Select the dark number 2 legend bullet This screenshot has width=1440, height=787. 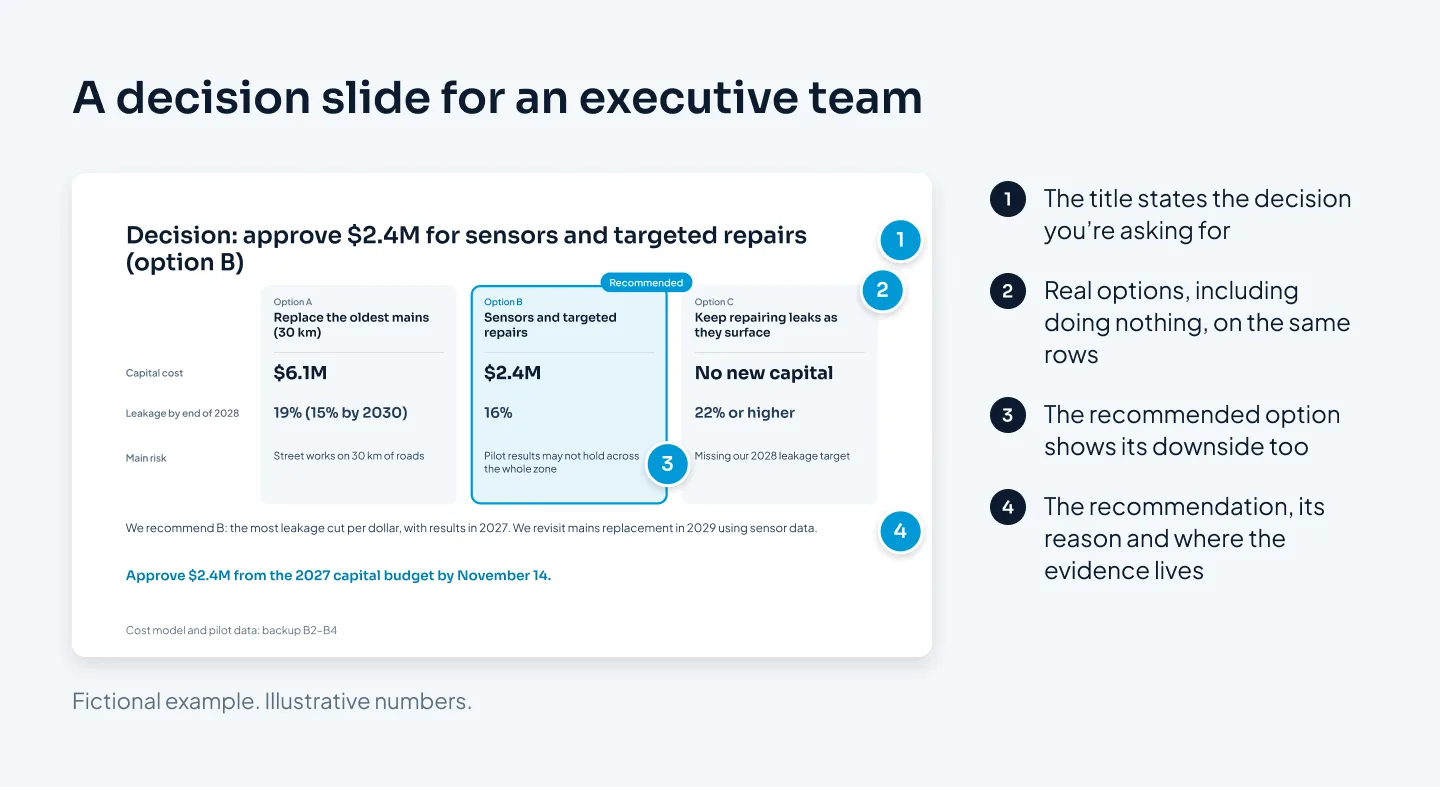tap(1007, 291)
